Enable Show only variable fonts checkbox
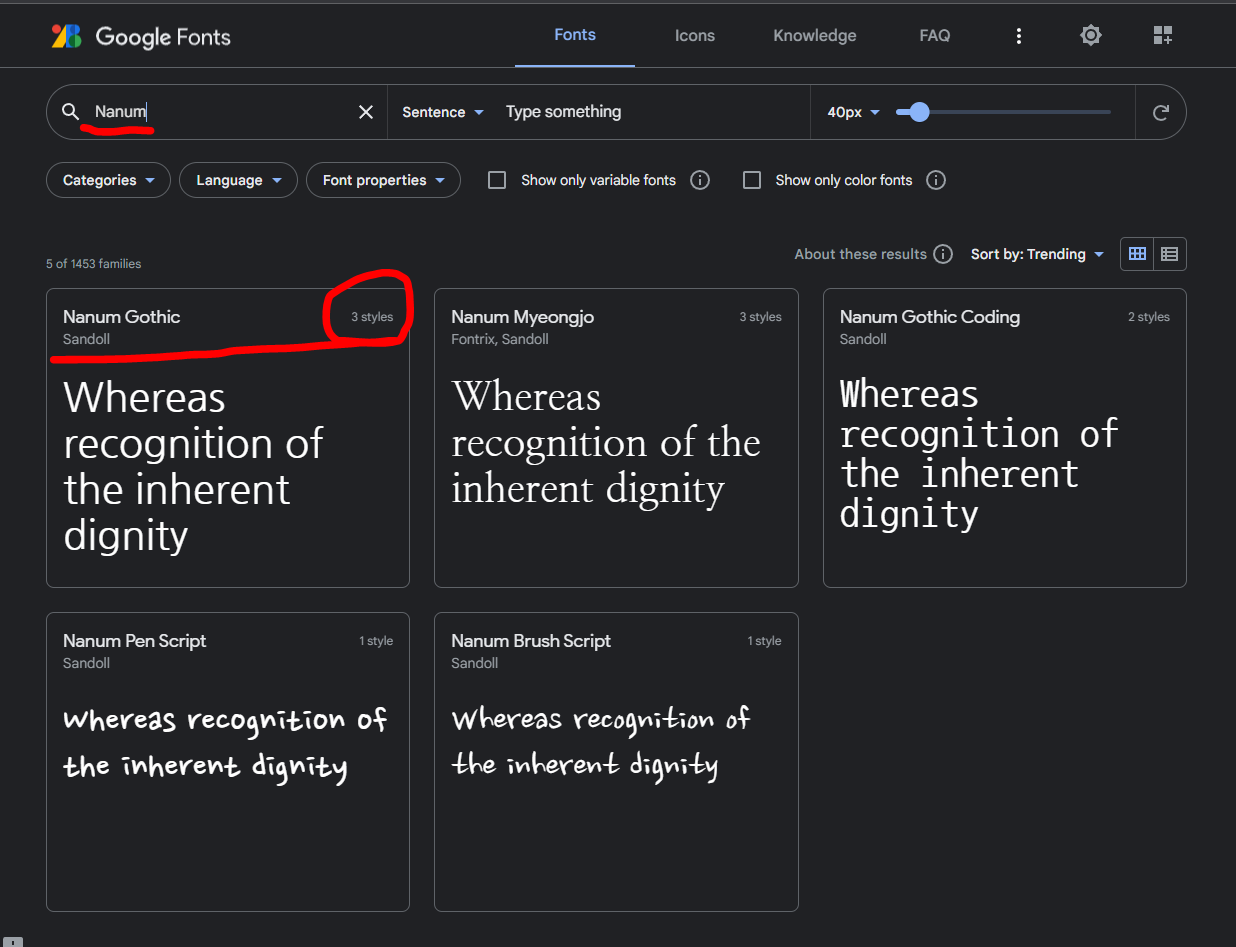 point(497,180)
